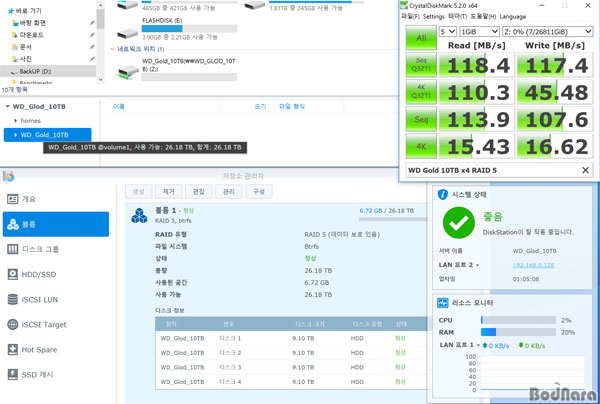This screenshot has height=404, width=600.
Task: Open the 1.81TB drive icon in Explorer
Action: point(255,5)
